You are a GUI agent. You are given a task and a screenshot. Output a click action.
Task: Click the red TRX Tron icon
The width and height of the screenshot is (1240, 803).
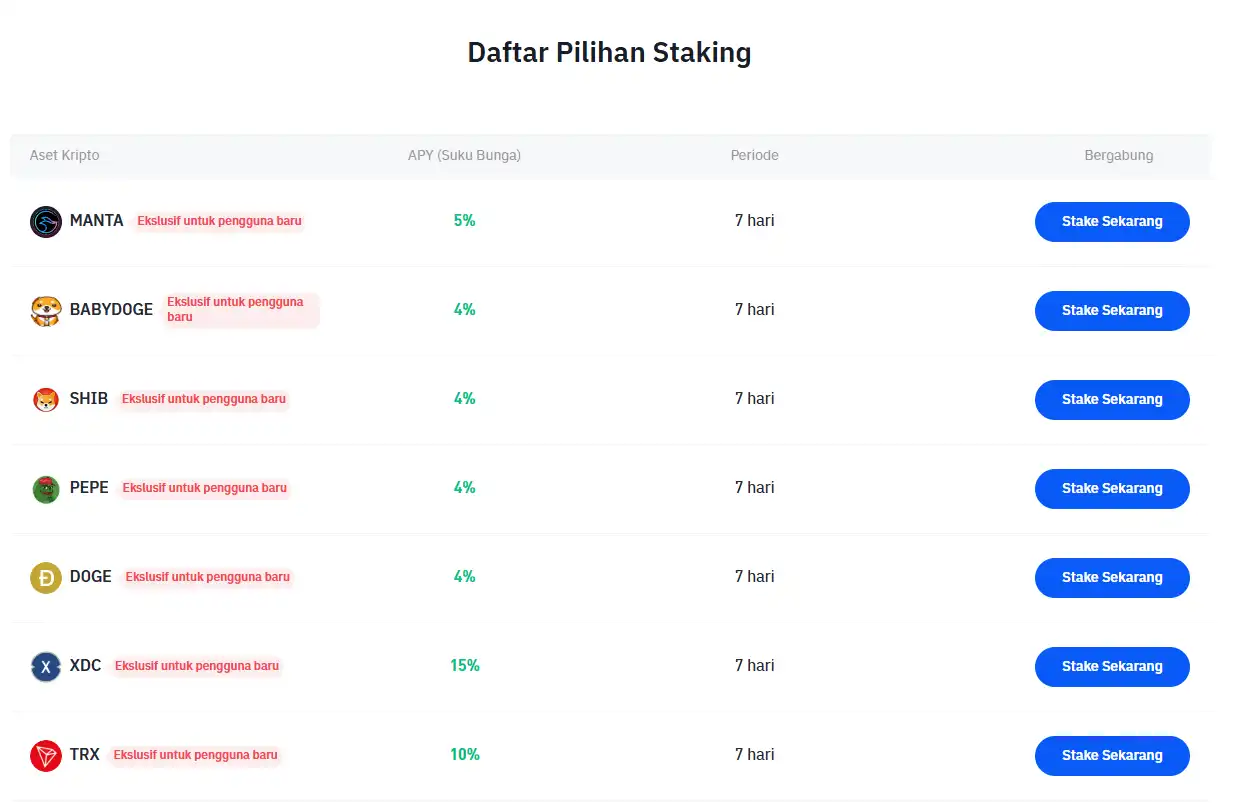[x=45, y=755]
